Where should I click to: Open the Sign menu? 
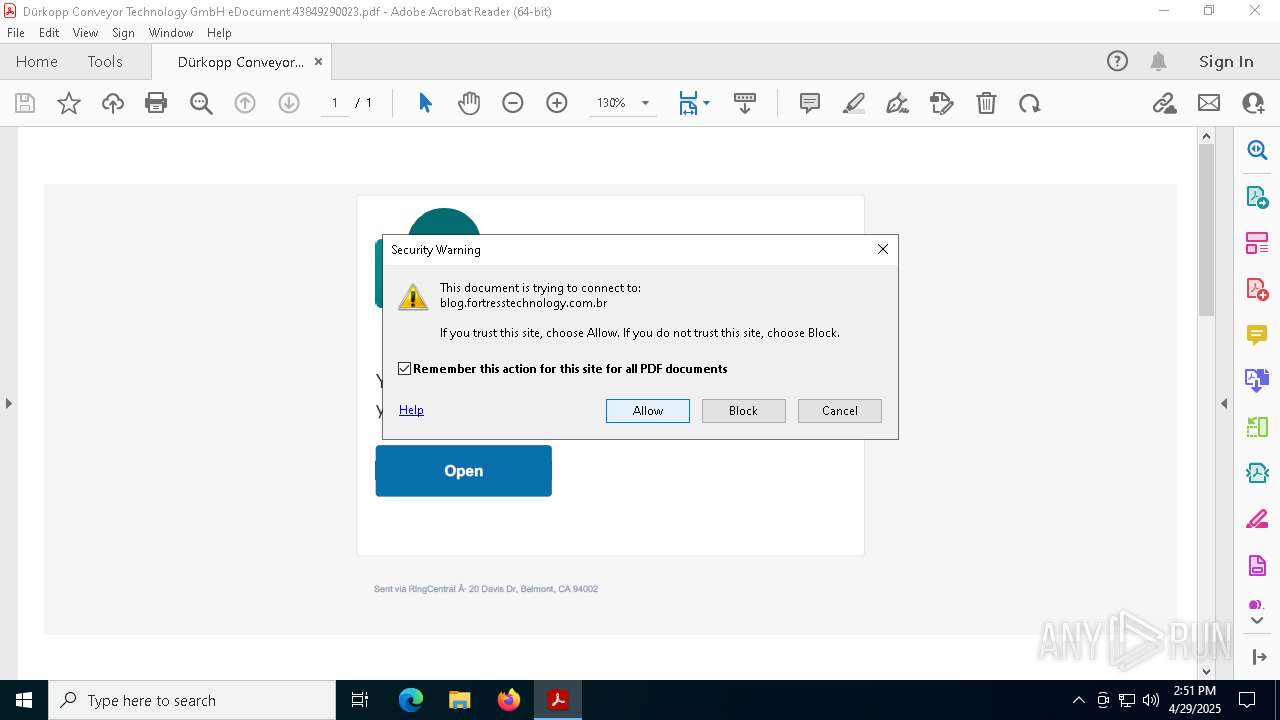123,32
